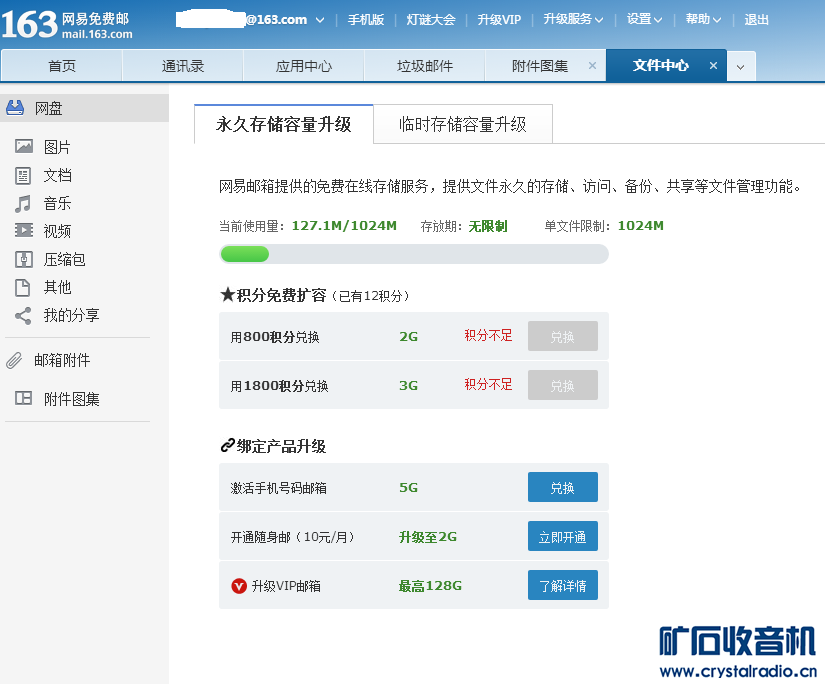825x684 pixels.
Task: Click the storage usage progress bar
Action: [414, 254]
